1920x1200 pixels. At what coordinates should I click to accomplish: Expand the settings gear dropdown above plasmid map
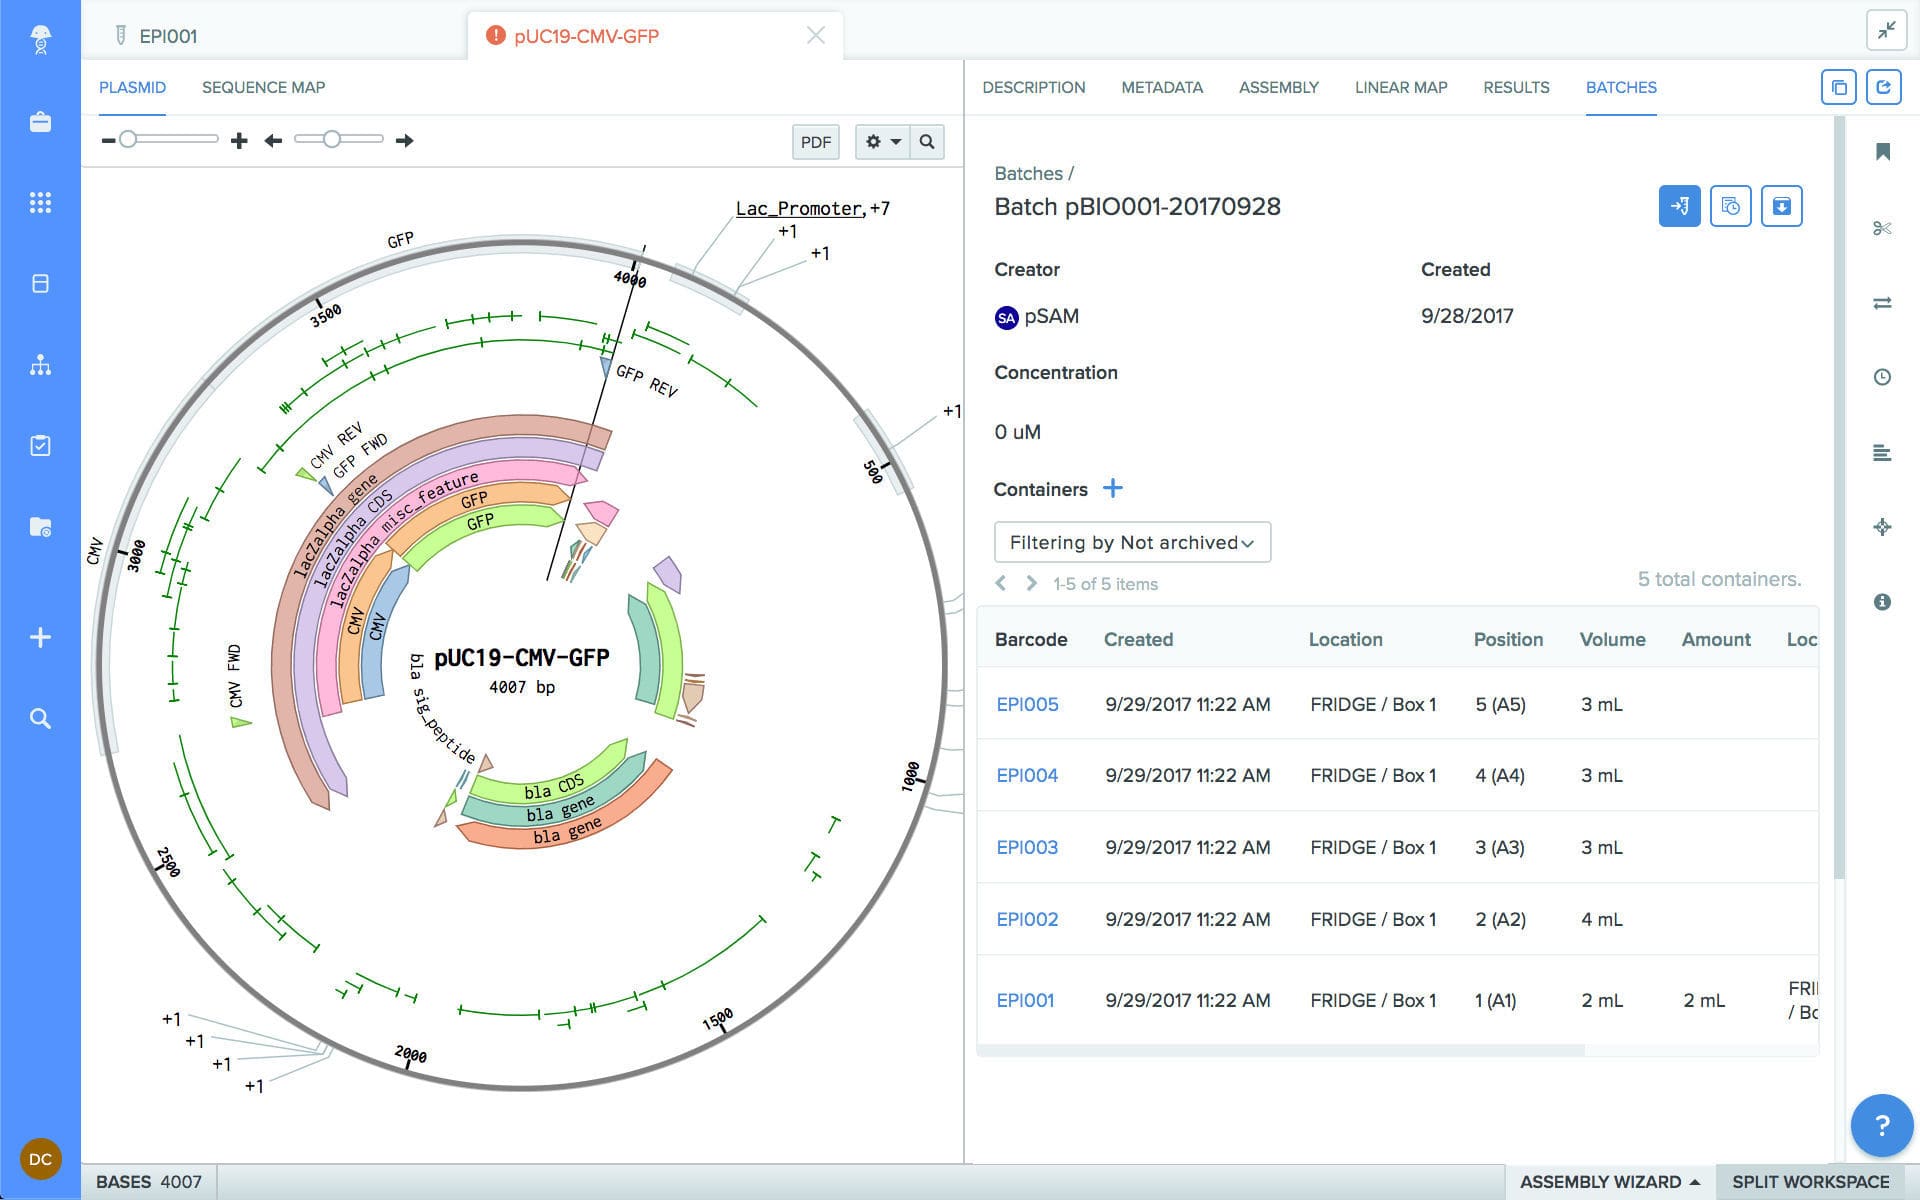pos(881,141)
